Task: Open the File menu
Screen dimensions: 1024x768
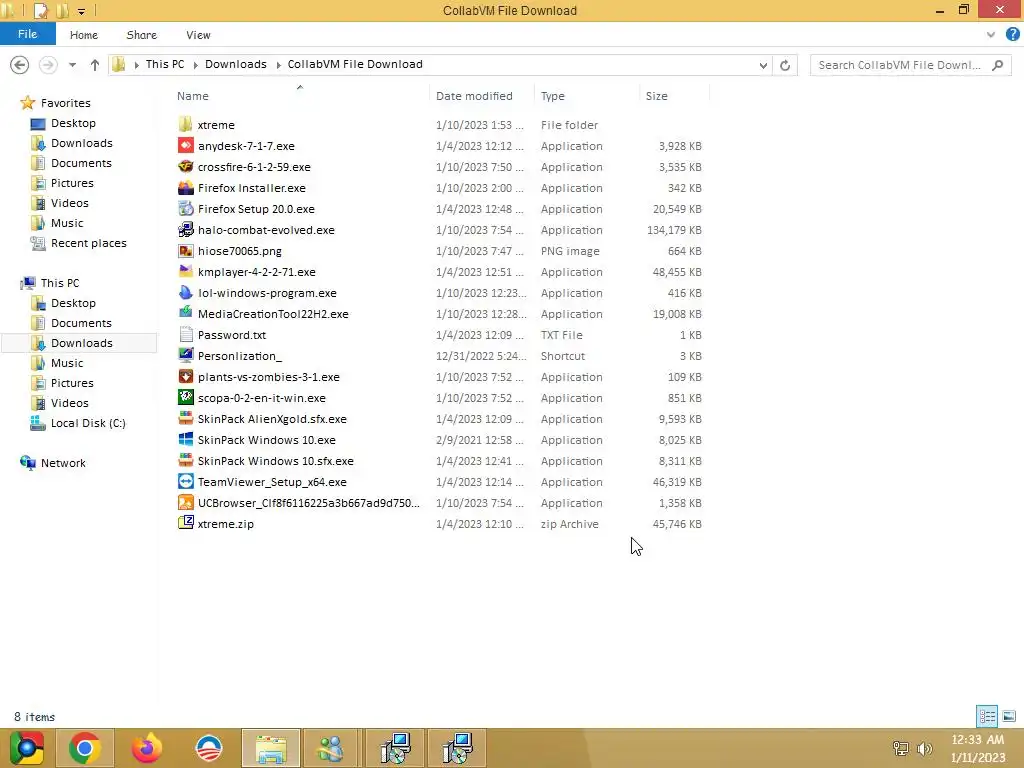Action: 27,34
